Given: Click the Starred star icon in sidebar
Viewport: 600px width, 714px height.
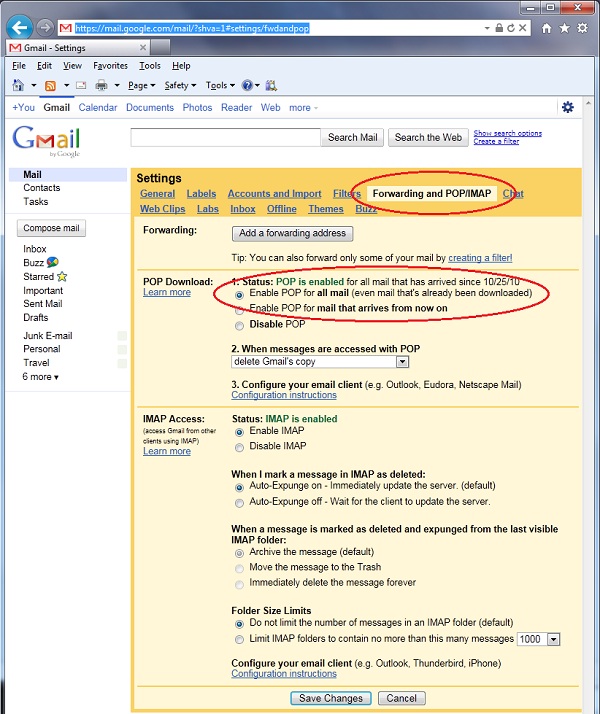Looking at the screenshot, I should point(62,276).
